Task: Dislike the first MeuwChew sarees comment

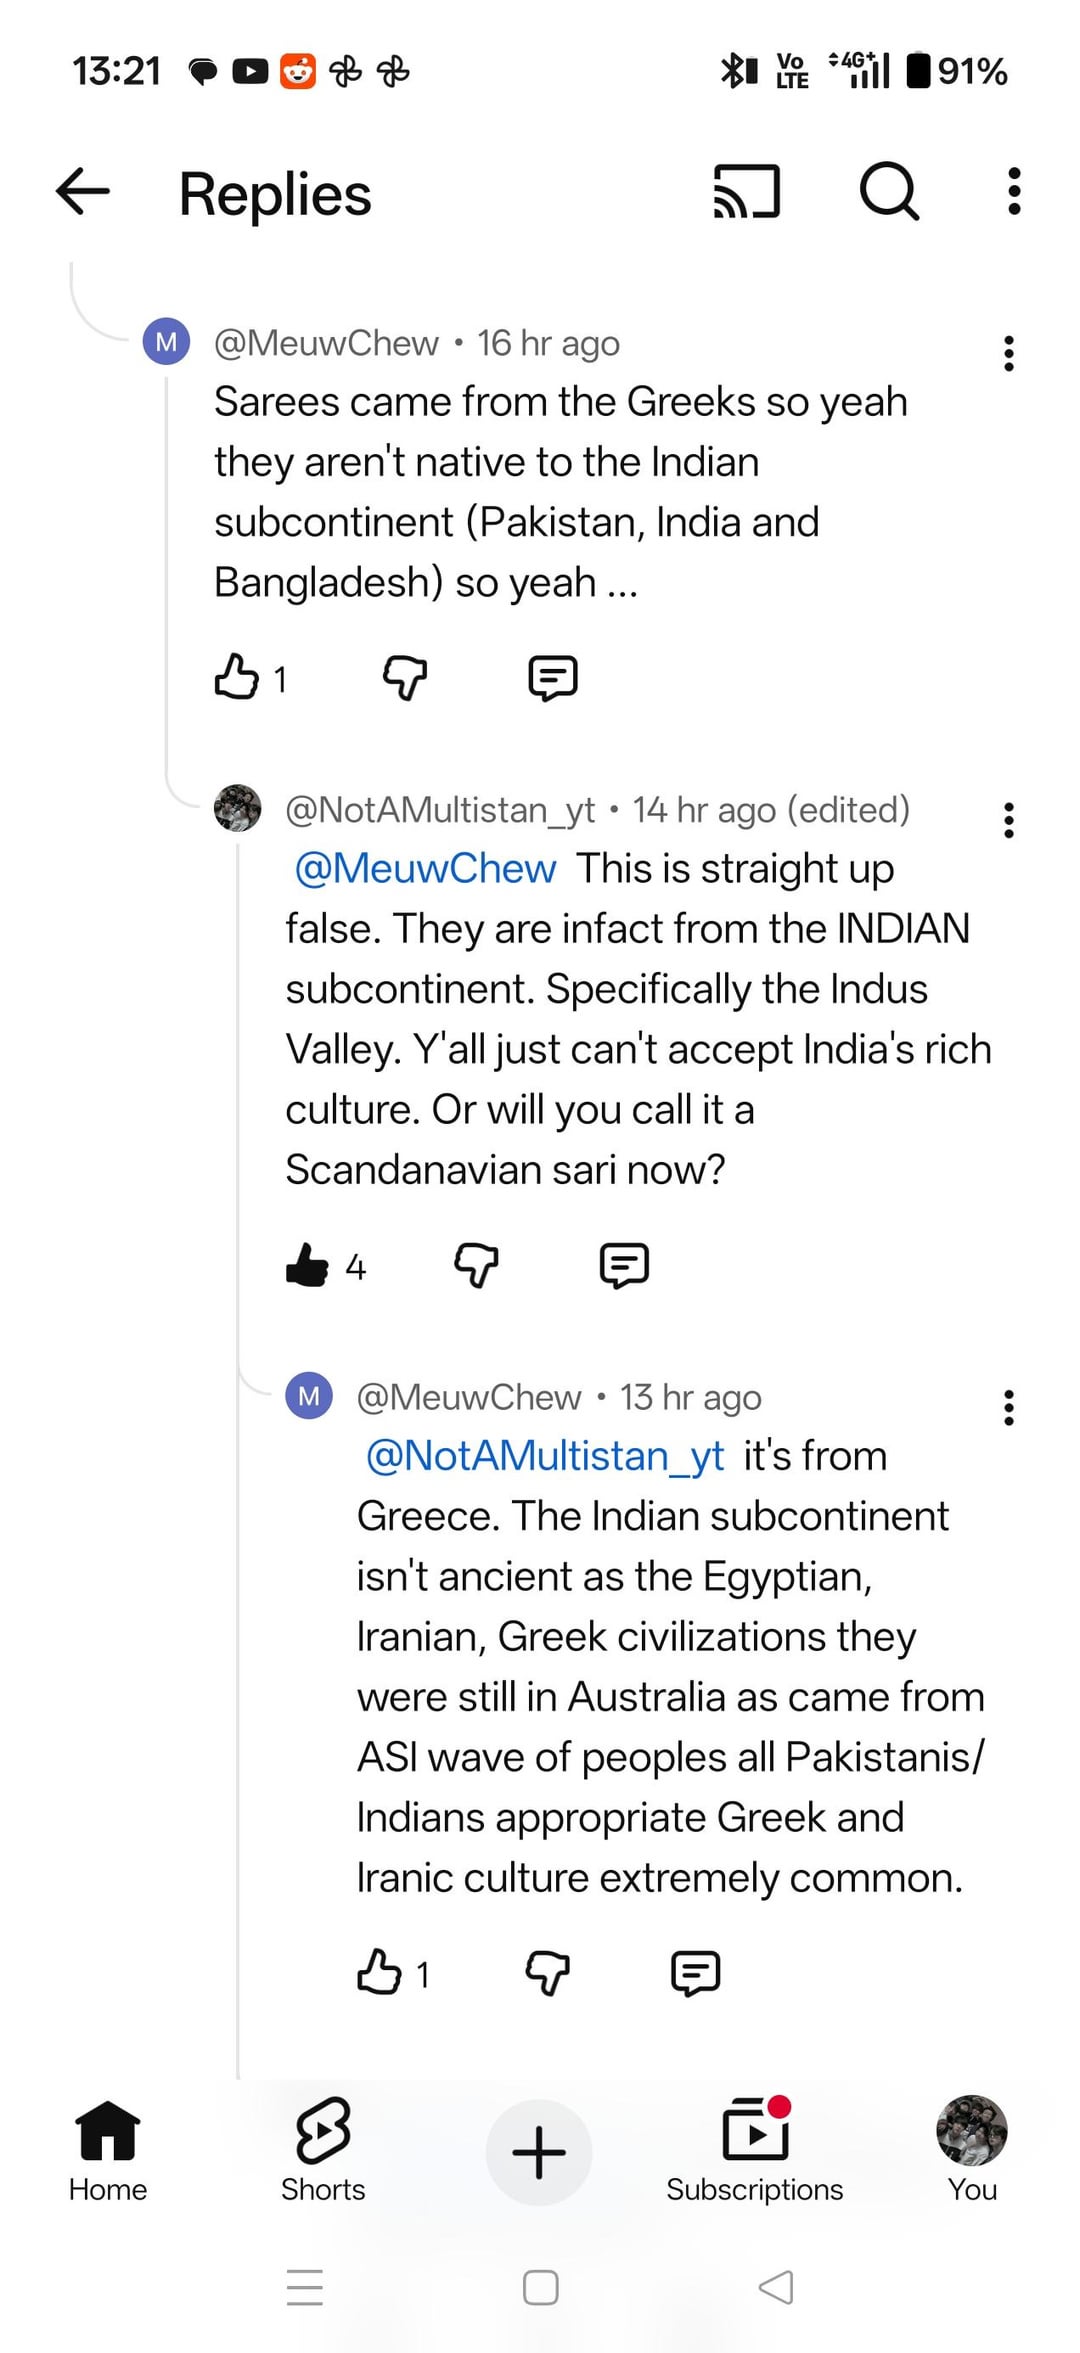Action: [x=405, y=677]
